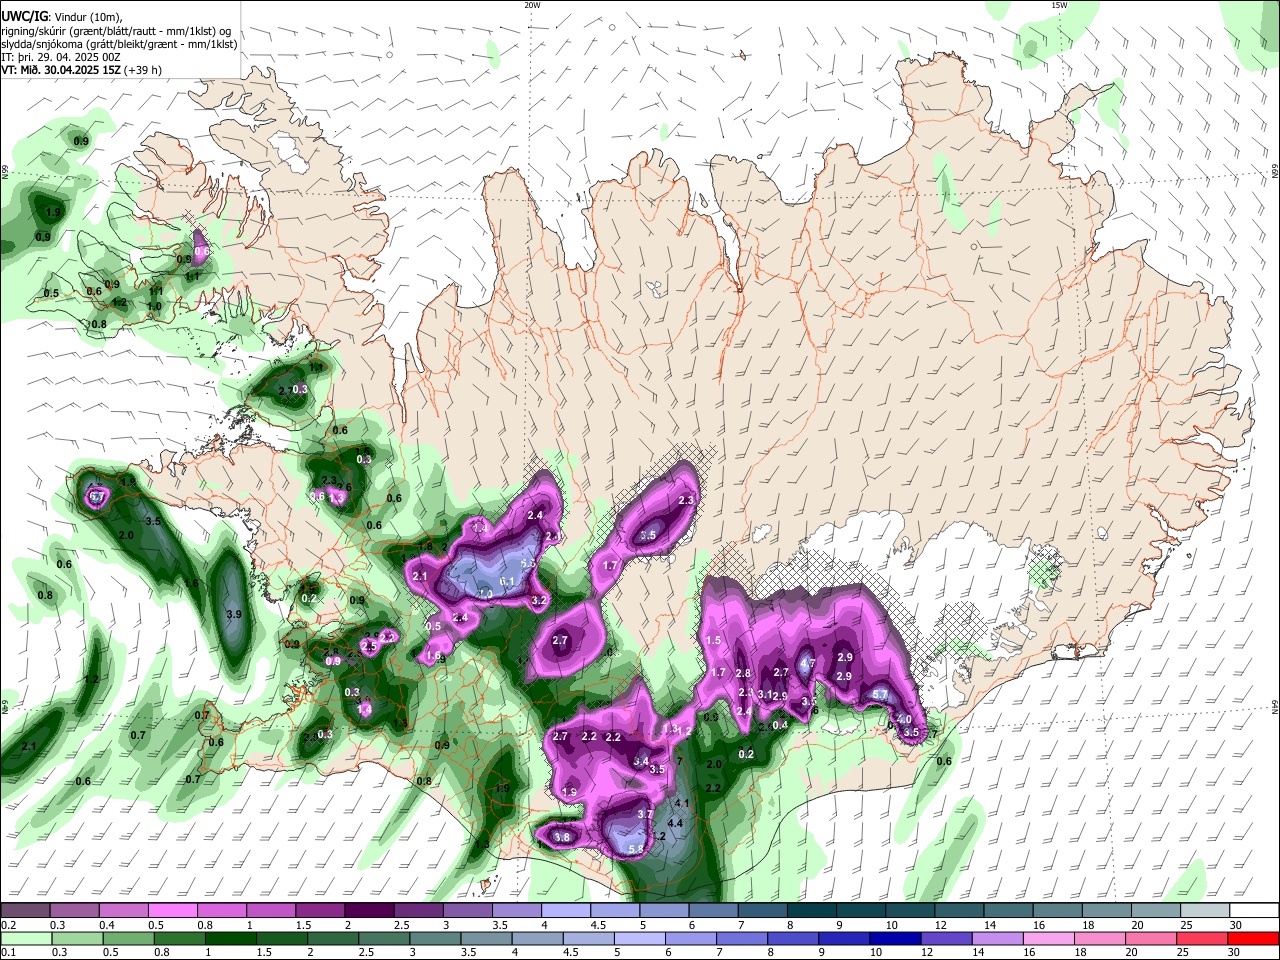Click the bright pink swatch starting at 0.5, upper legend
The width and height of the screenshot is (1280, 960).
[x=172, y=911]
